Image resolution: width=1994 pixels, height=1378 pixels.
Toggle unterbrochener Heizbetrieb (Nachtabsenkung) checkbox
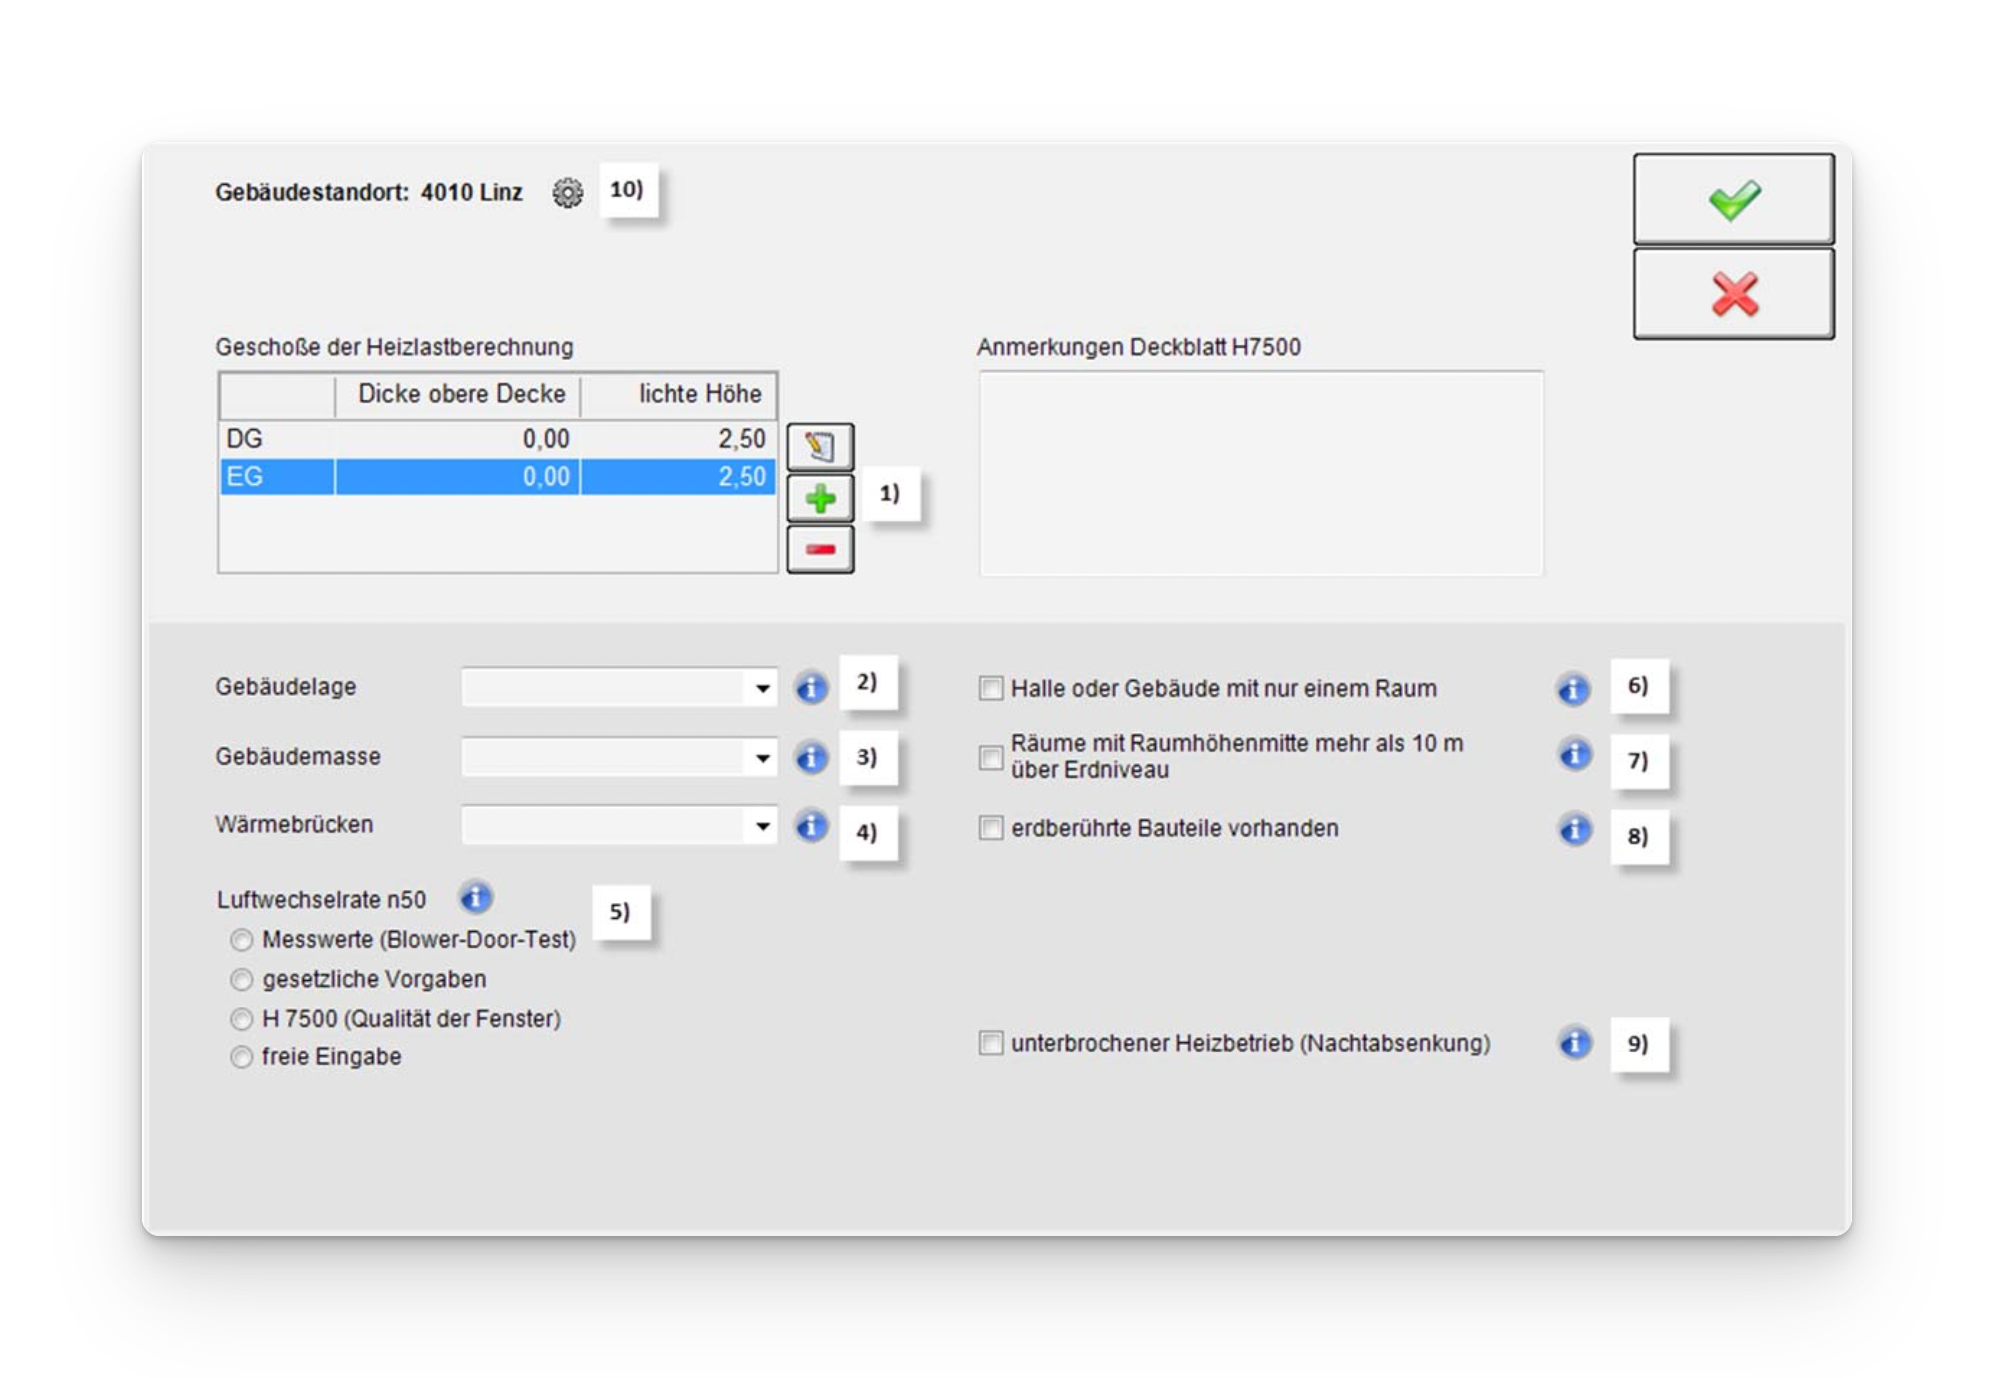click(x=990, y=1043)
